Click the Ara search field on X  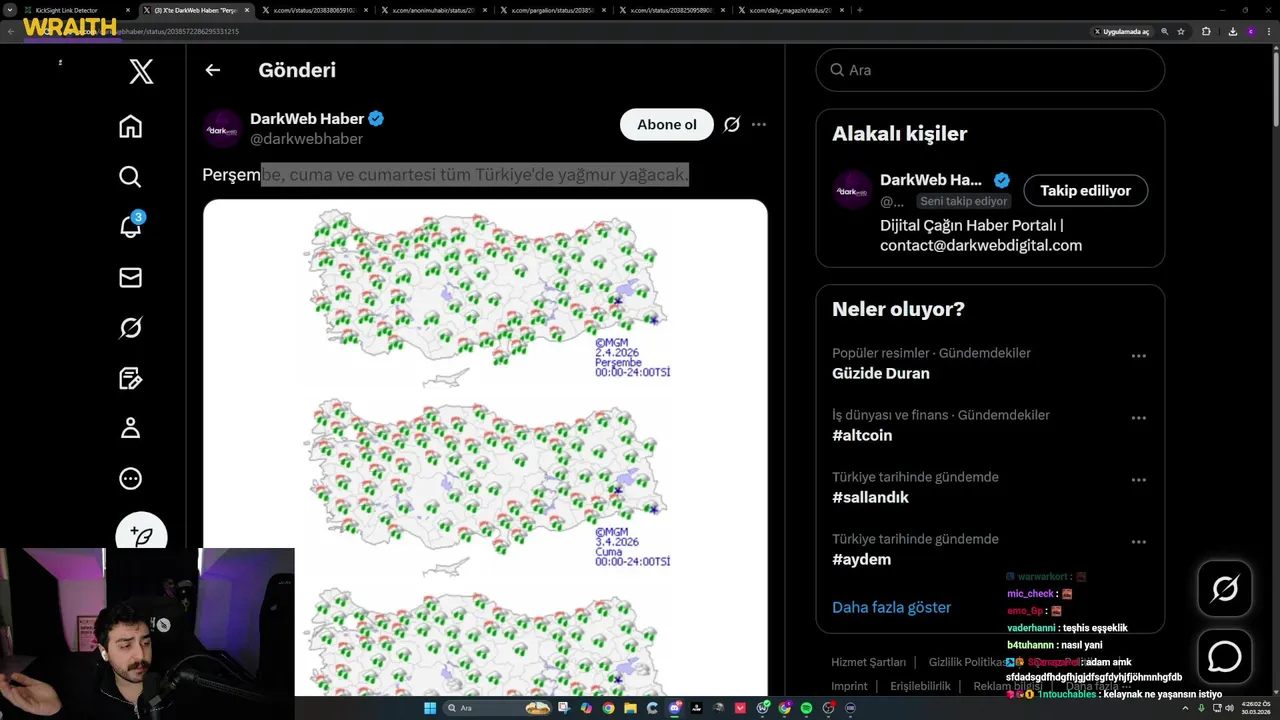click(x=990, y=70)
